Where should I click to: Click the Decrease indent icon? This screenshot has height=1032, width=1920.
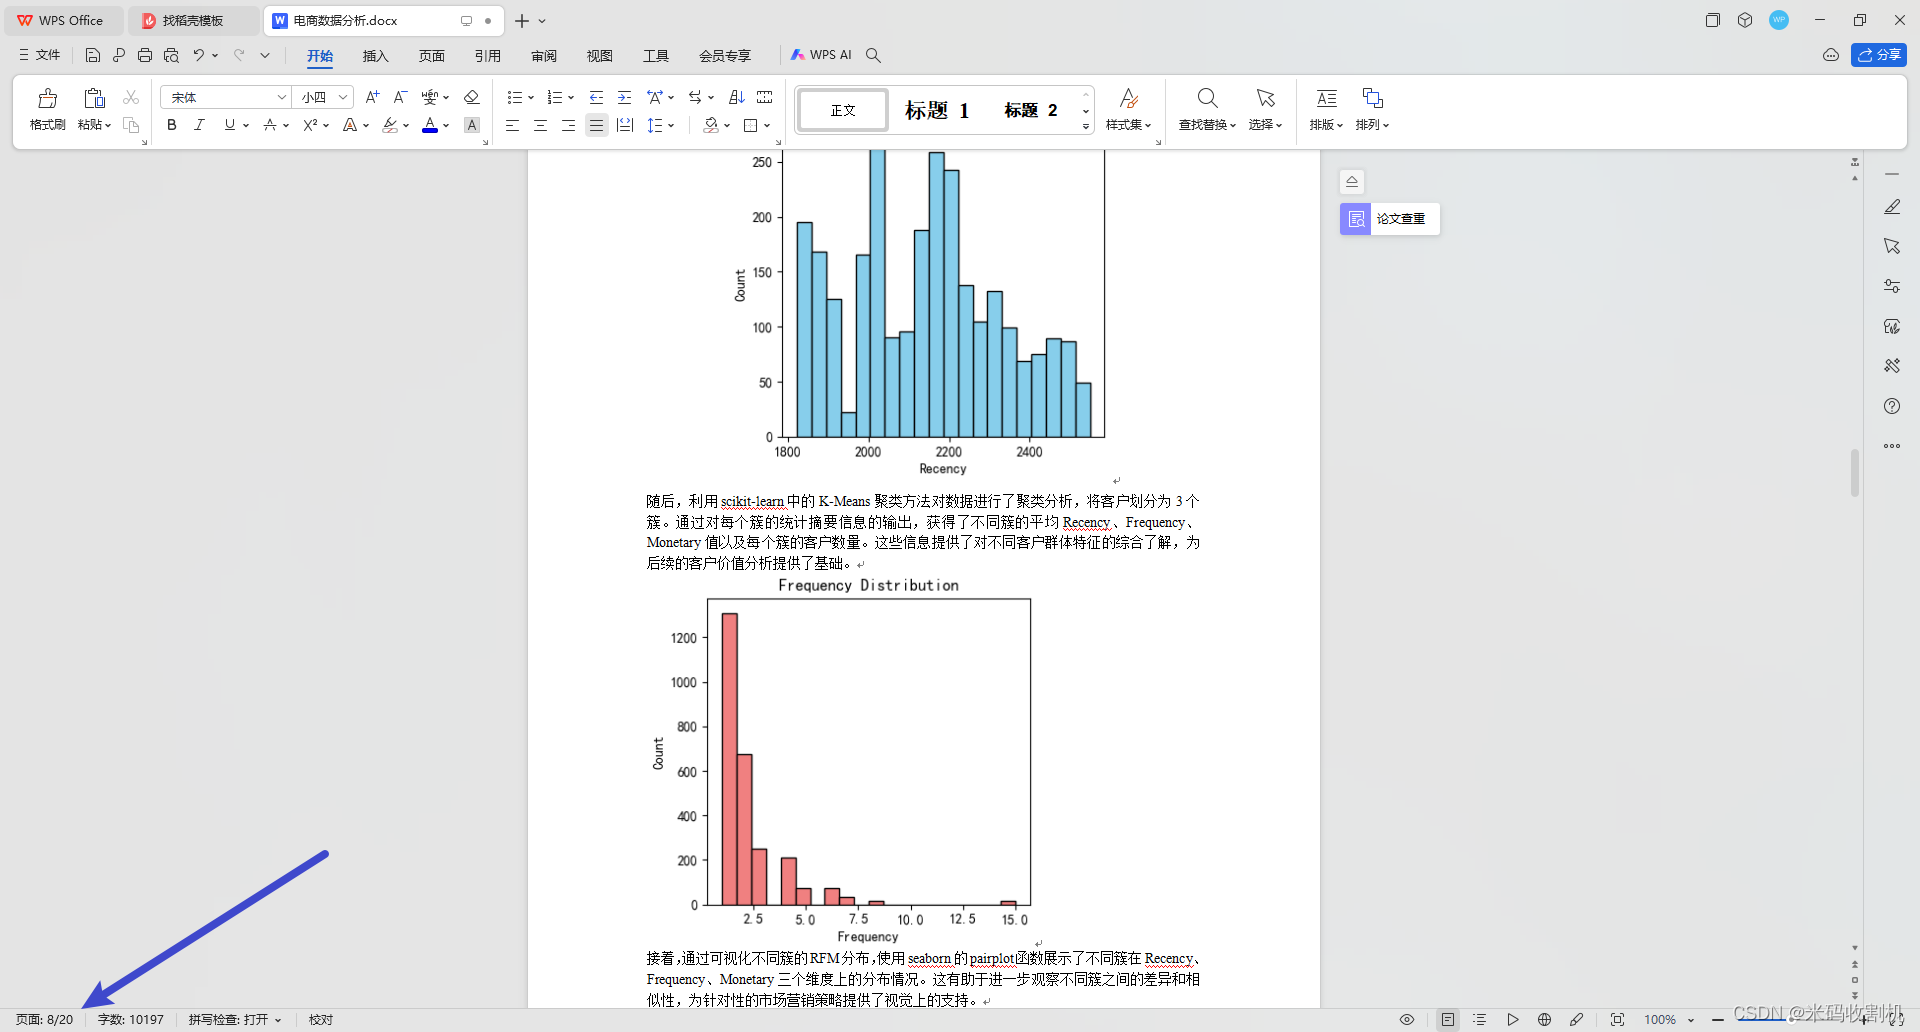coord(596,97)
